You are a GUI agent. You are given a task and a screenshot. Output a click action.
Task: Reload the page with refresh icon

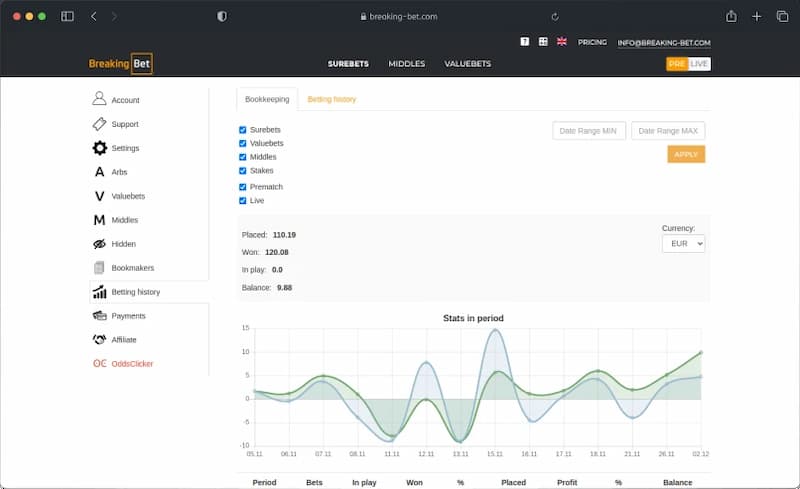(555, 17)
